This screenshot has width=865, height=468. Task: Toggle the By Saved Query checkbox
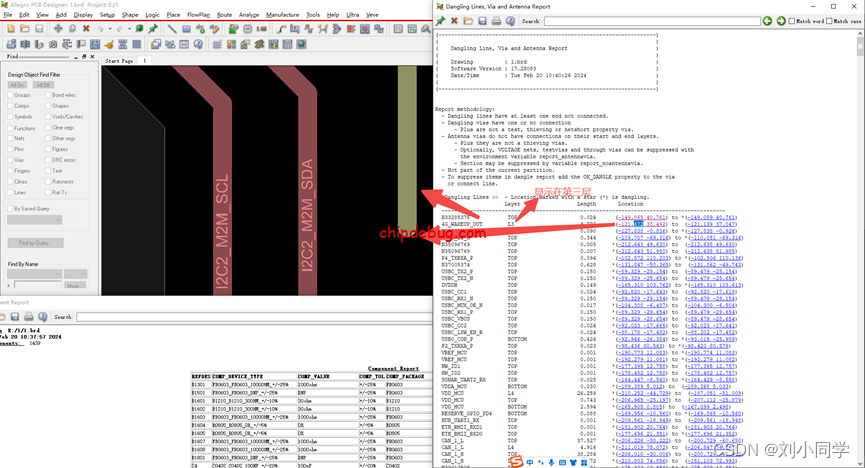click(x=10, y=209)
